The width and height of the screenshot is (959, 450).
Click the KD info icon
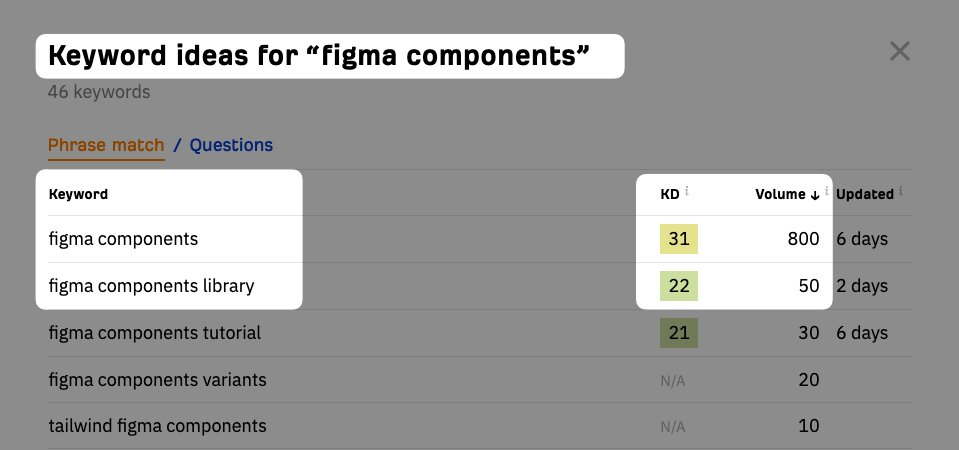[687, 190]
